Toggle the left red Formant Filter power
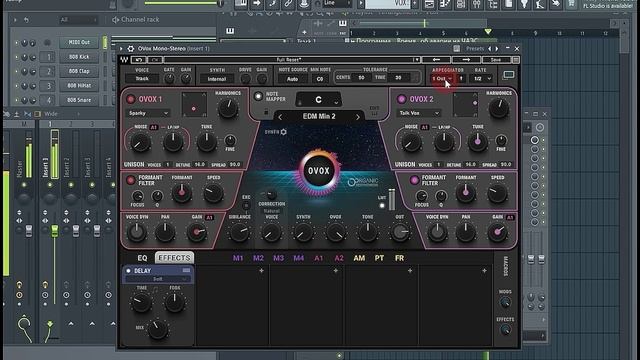Screen dimensions: 640x360 [131, 180]
